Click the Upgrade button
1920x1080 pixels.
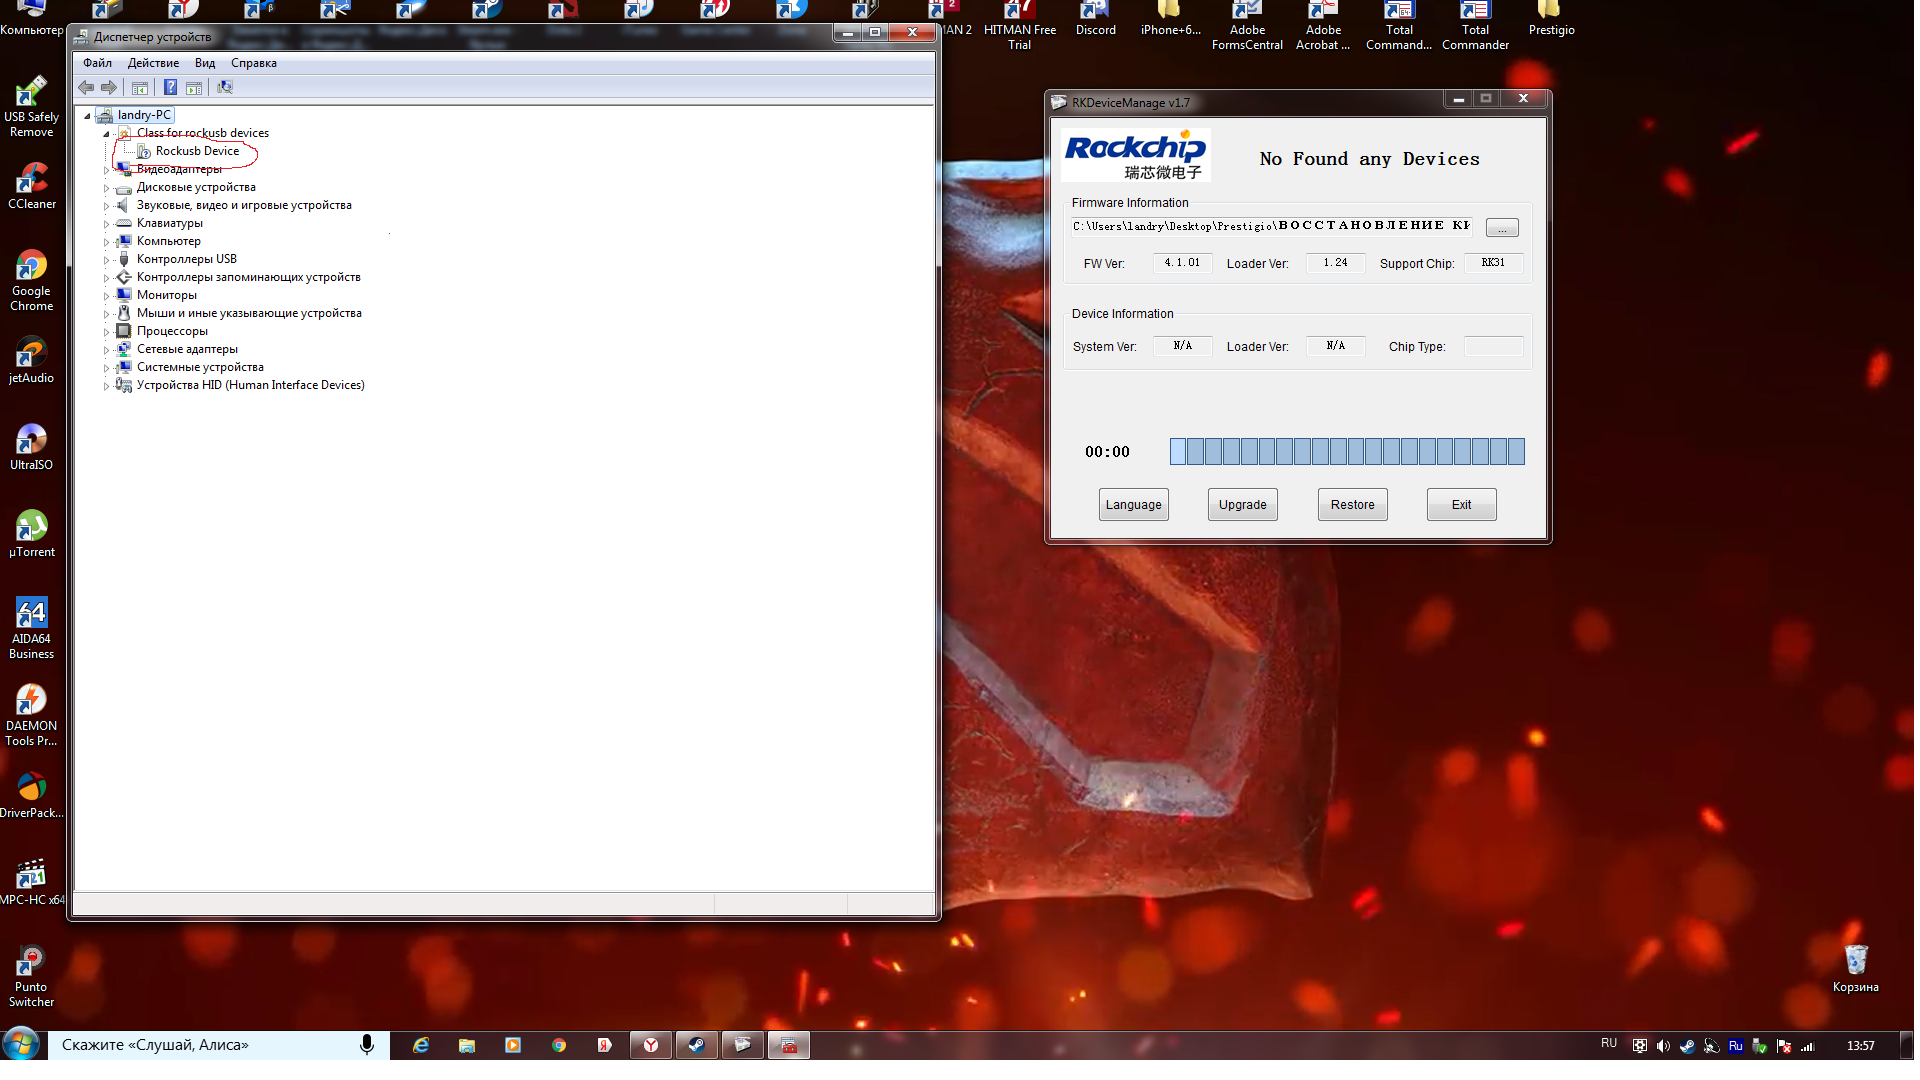(1242, 505)
